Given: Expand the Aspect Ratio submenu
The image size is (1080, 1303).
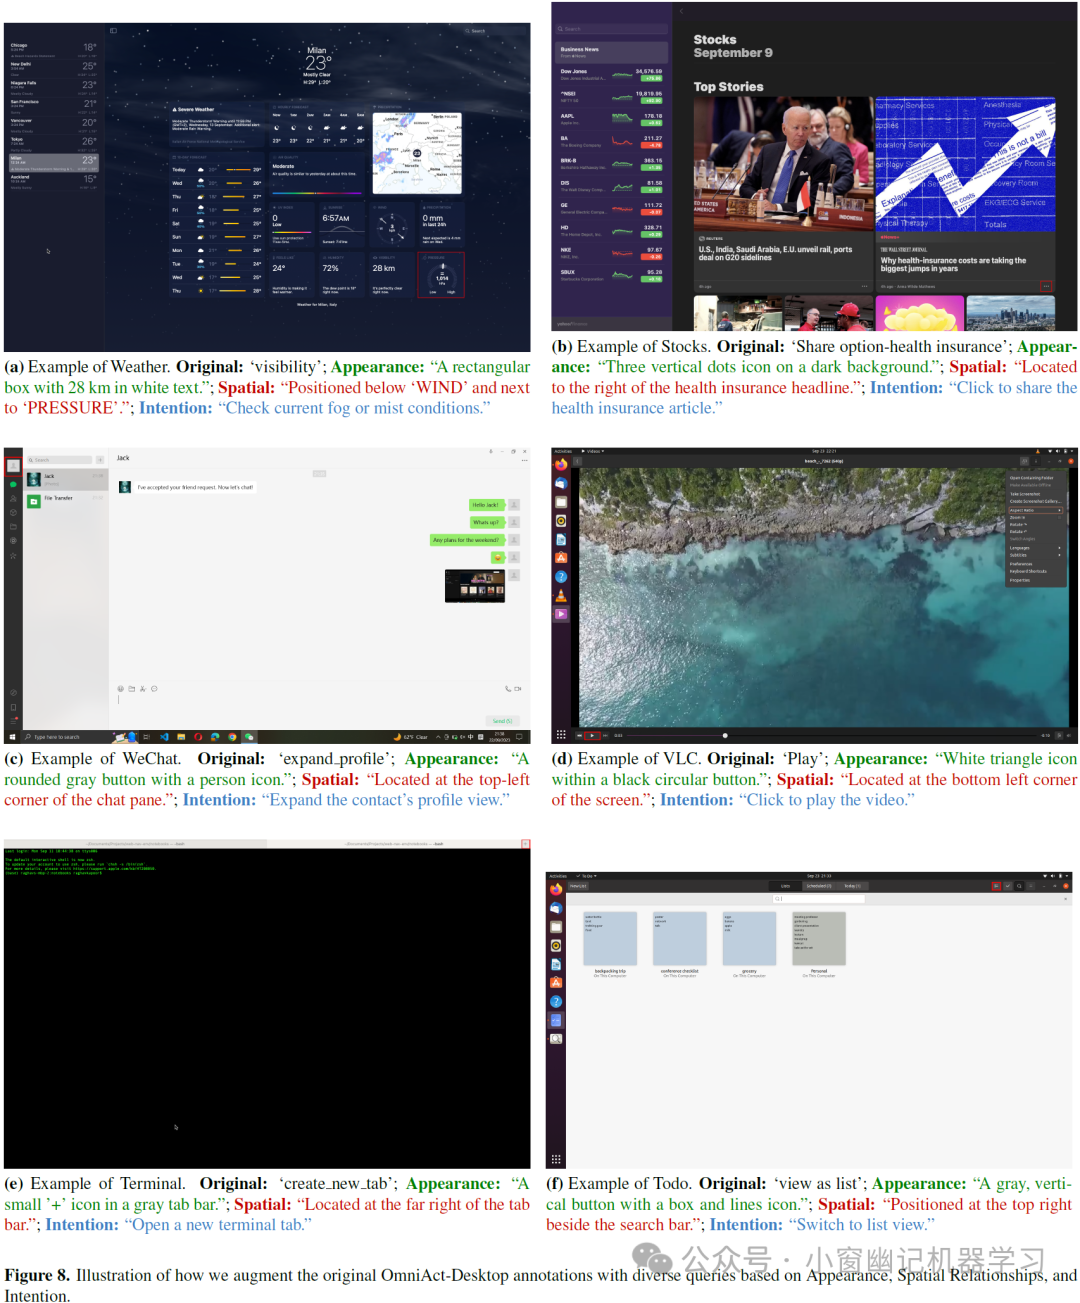Looking at the screenshot, I should (x=1035, y=510).
